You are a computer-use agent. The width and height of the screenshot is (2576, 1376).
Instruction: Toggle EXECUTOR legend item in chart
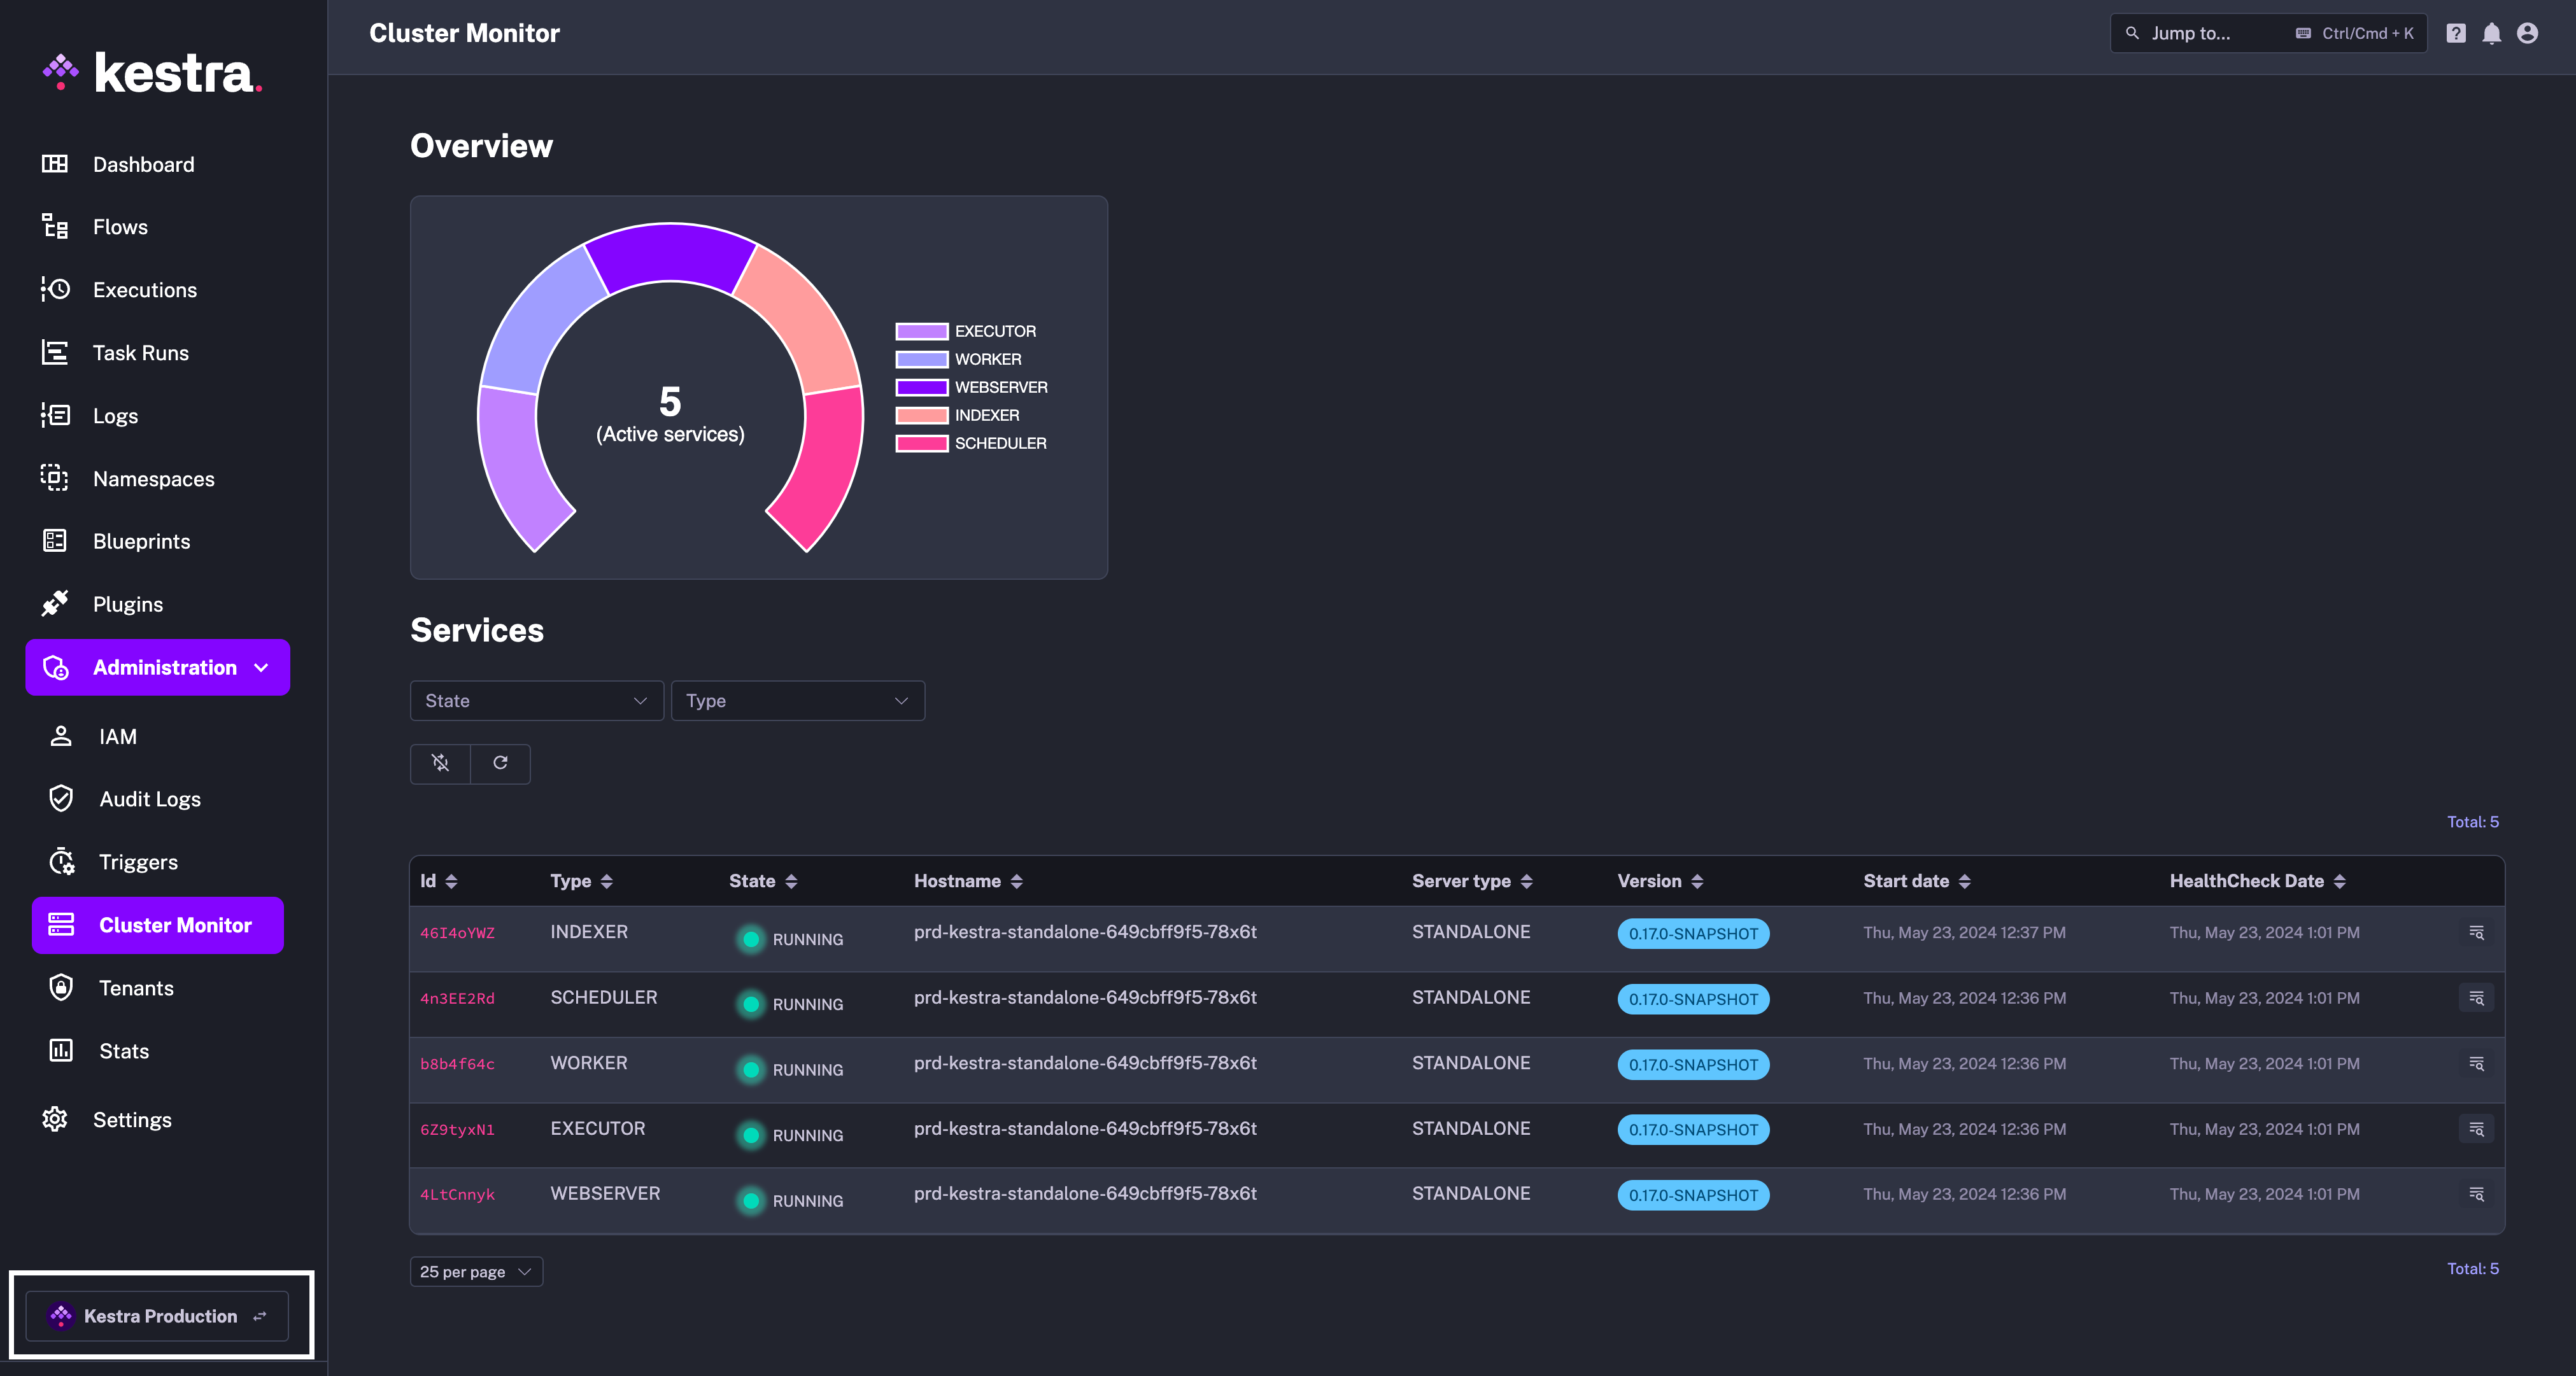pos(966,331)
